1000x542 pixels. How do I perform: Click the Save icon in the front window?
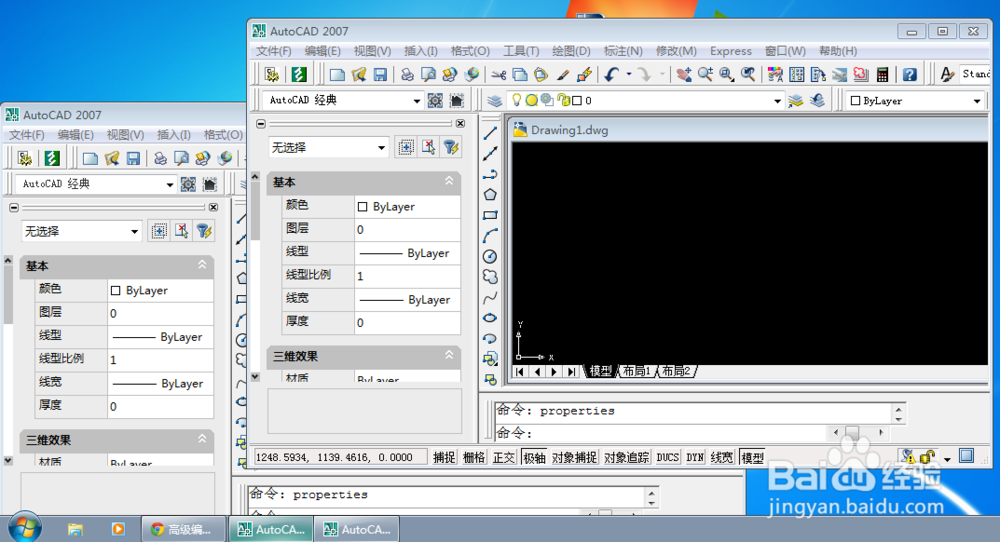coord(380,75)
